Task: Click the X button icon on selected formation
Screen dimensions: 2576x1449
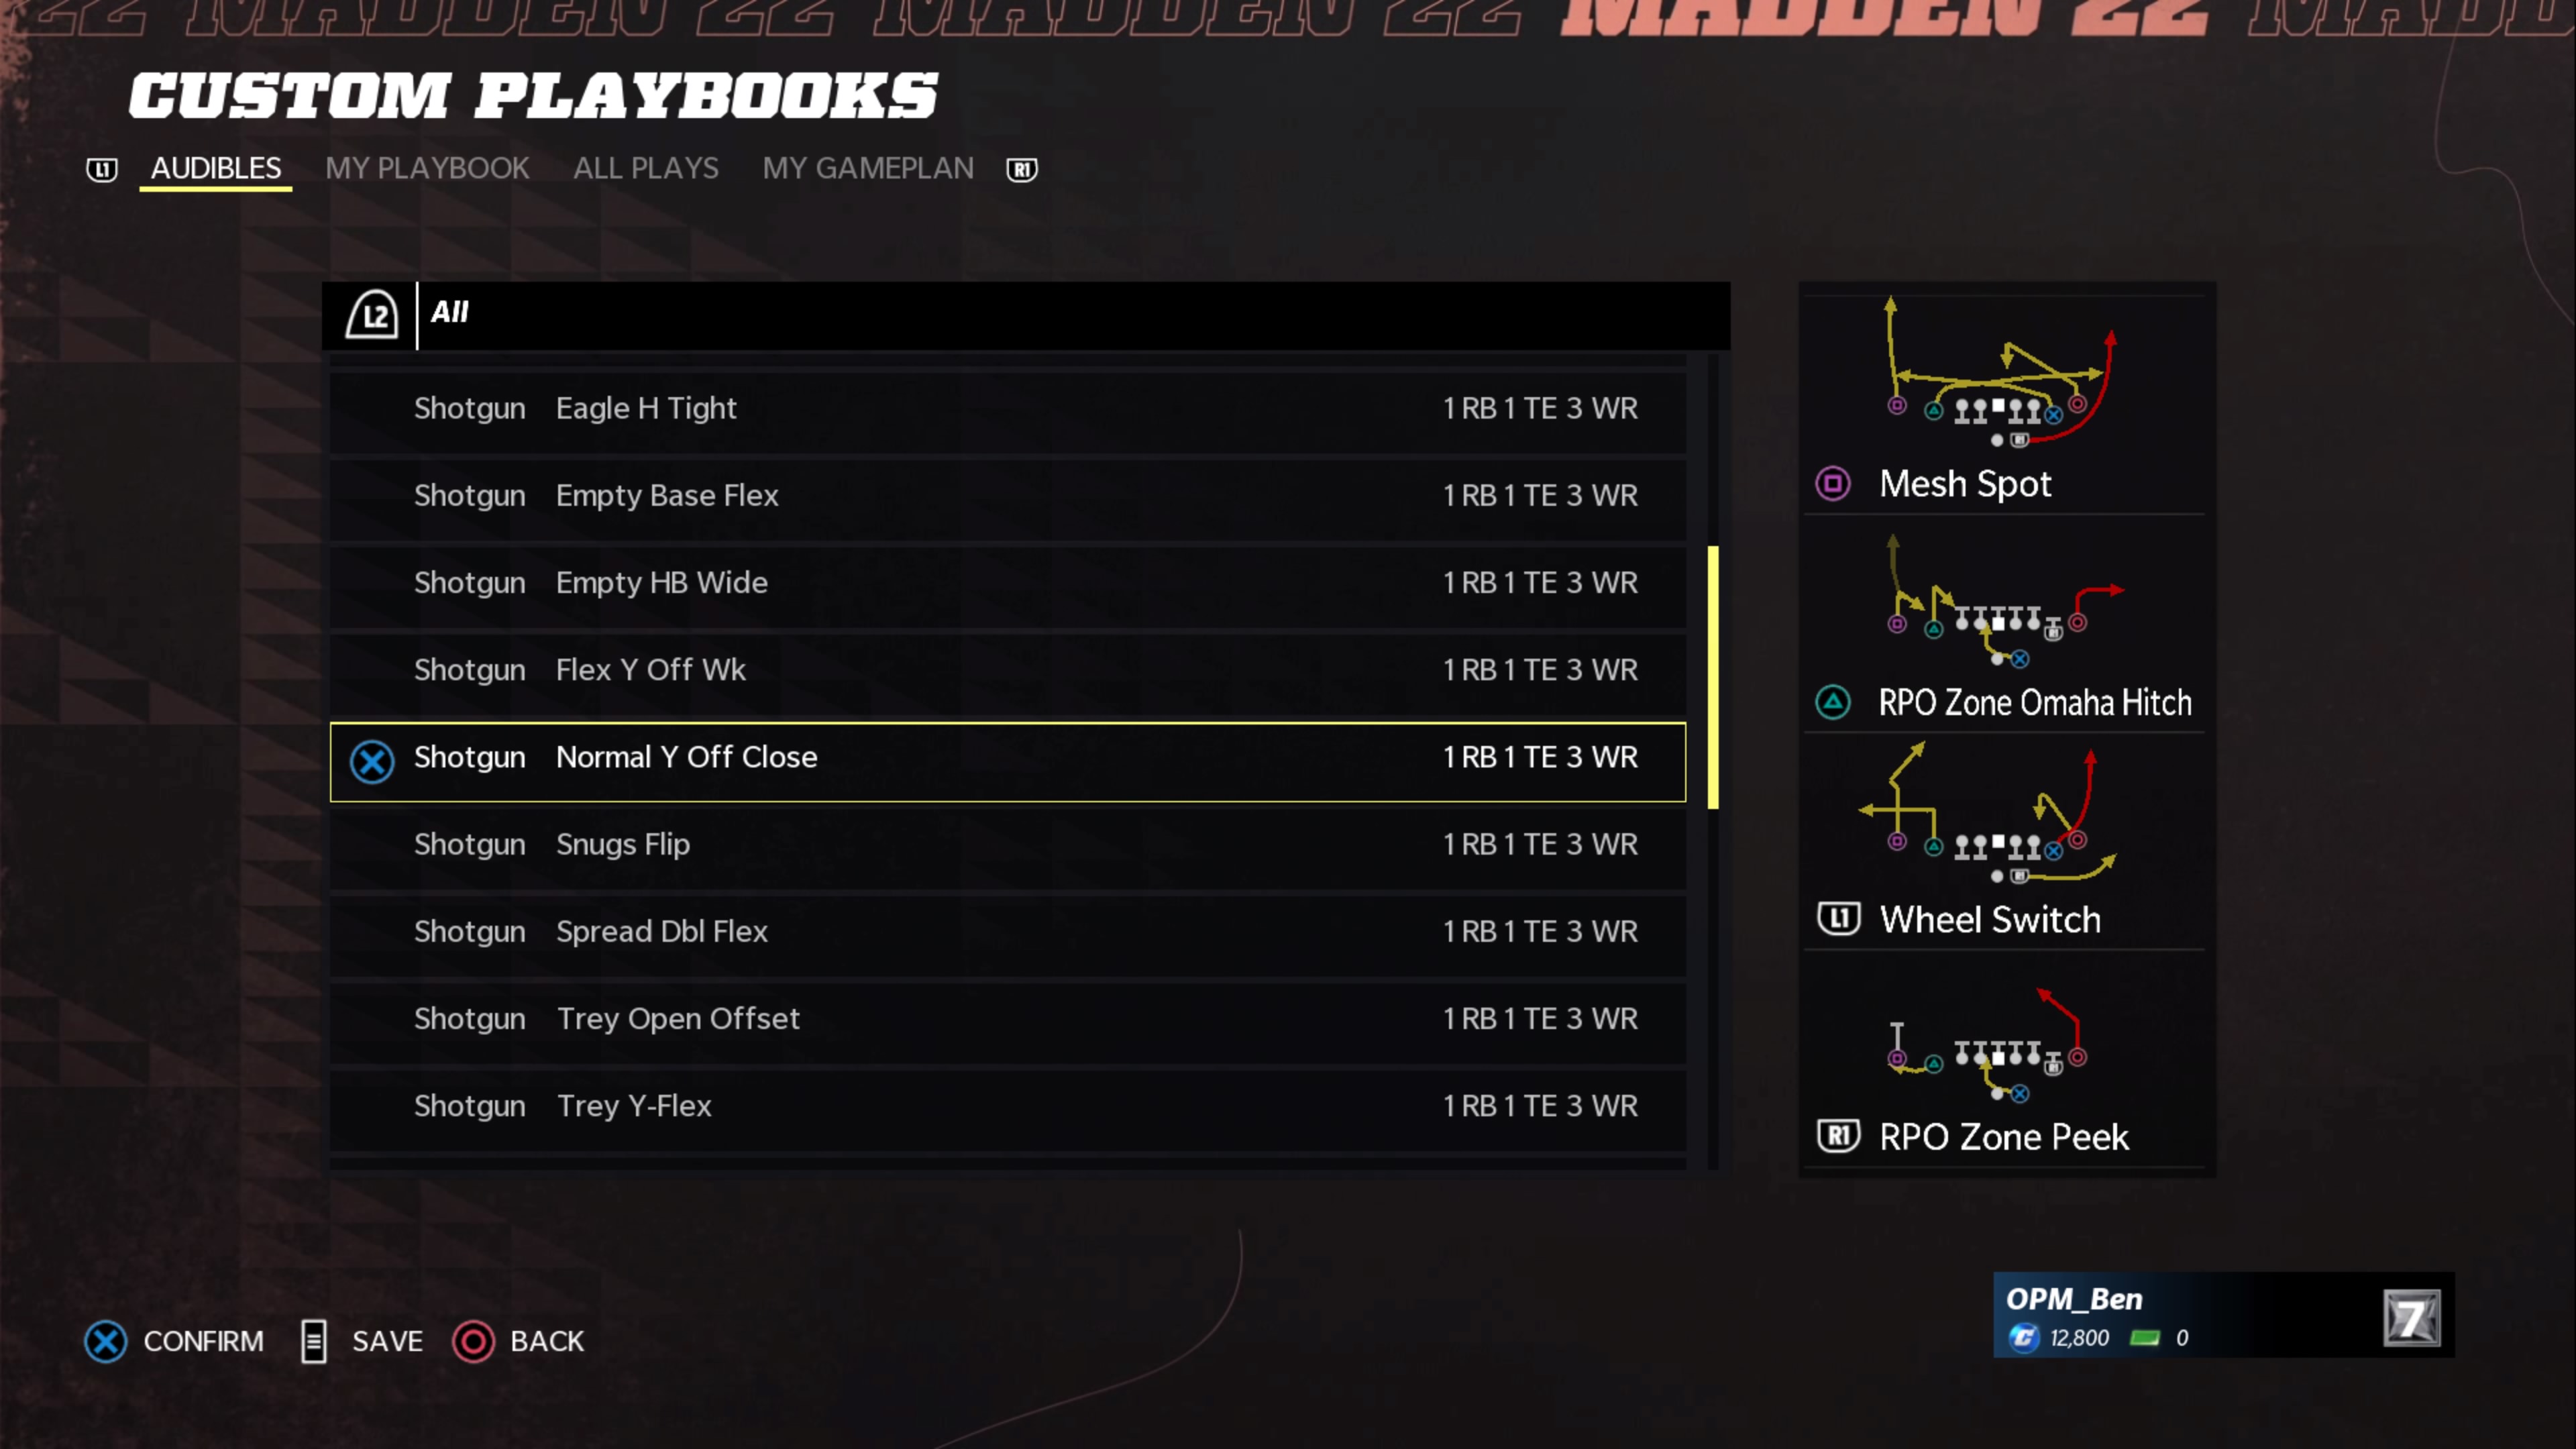Action: (373, 757)
